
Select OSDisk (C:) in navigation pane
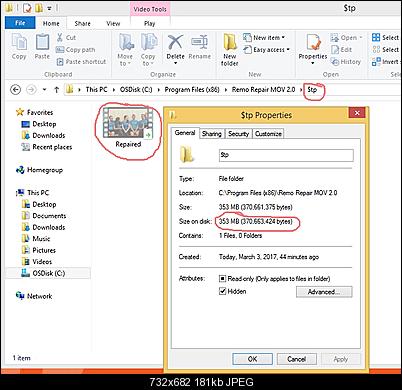(x=48, y=273)
